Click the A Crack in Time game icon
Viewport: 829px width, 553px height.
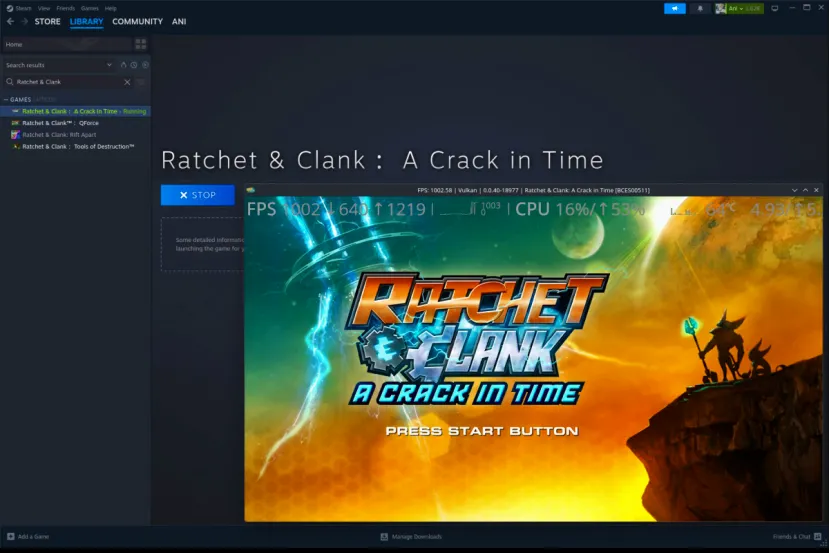(x=15, y=111)
